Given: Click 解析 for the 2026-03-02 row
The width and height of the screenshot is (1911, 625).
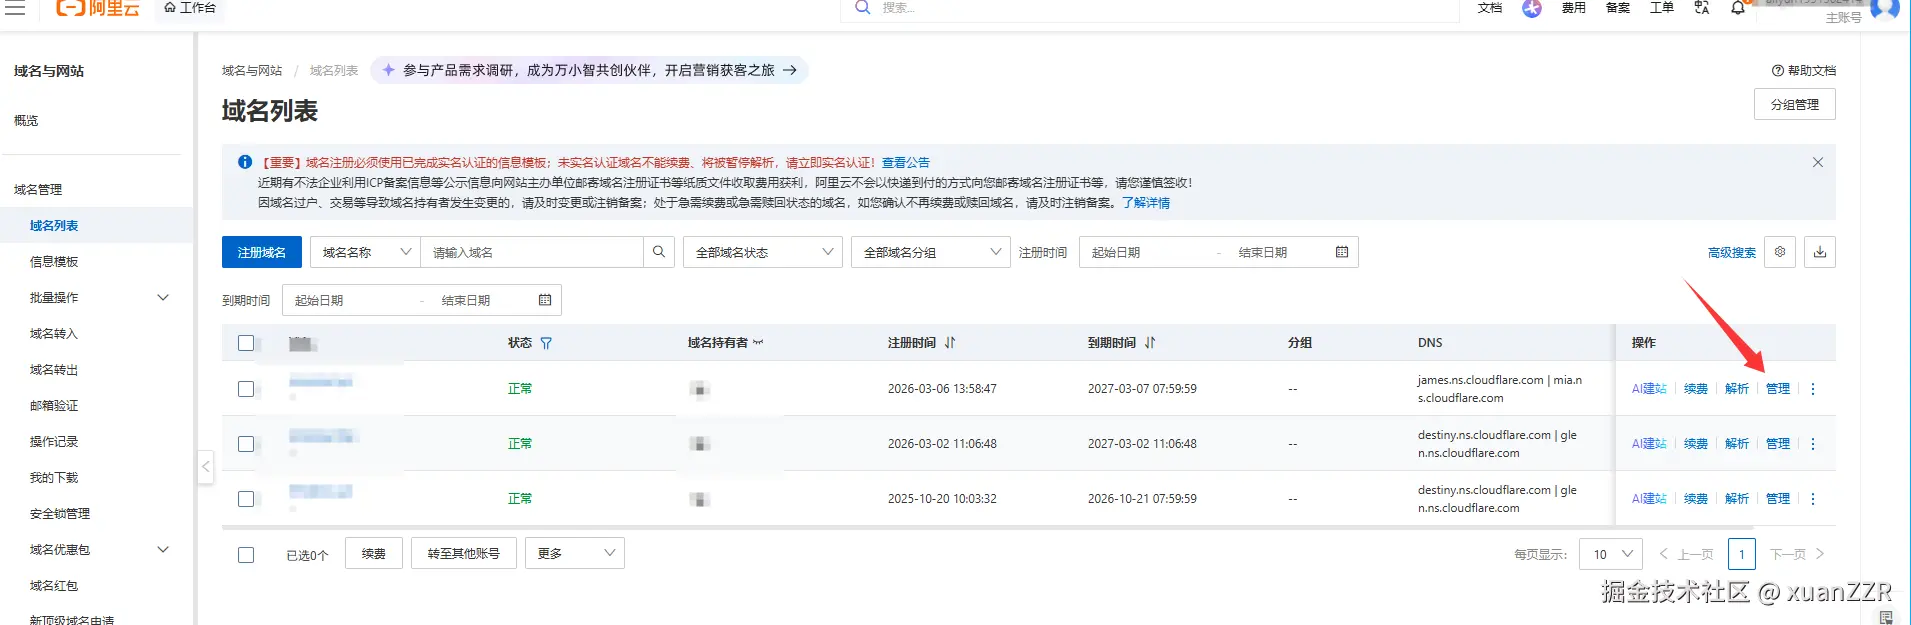Looking at the screenshot, I should (x=1737, y=444).
